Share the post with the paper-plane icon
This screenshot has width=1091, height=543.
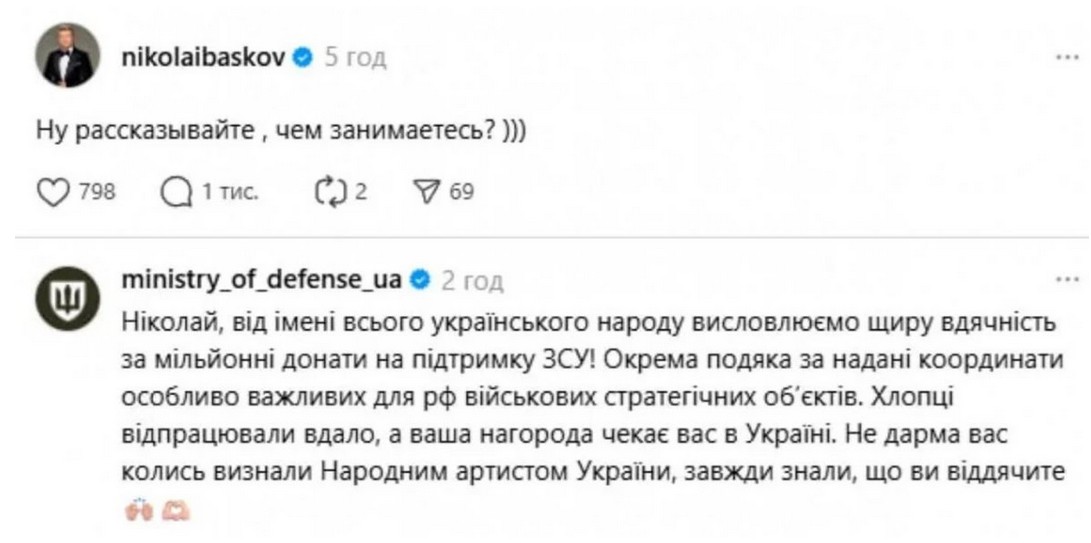[428, 190]
